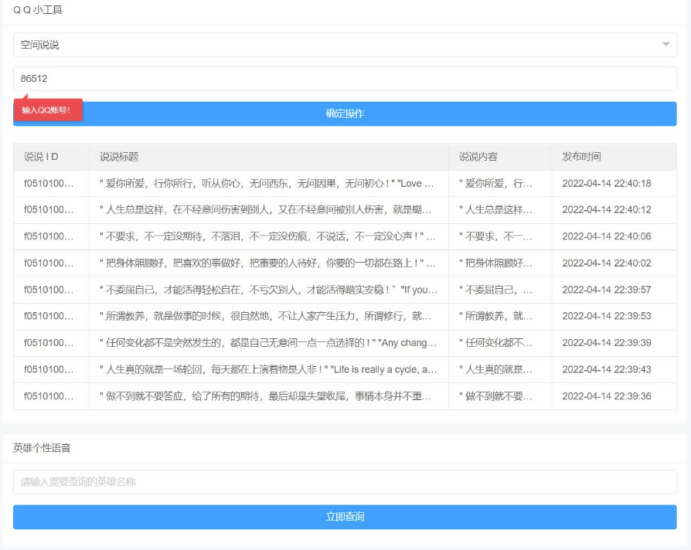Click the blue 立即查询 button
Image resolution: width=691 pixels, height=550 pixels.
pyautogui.click(x=345, y=517)
